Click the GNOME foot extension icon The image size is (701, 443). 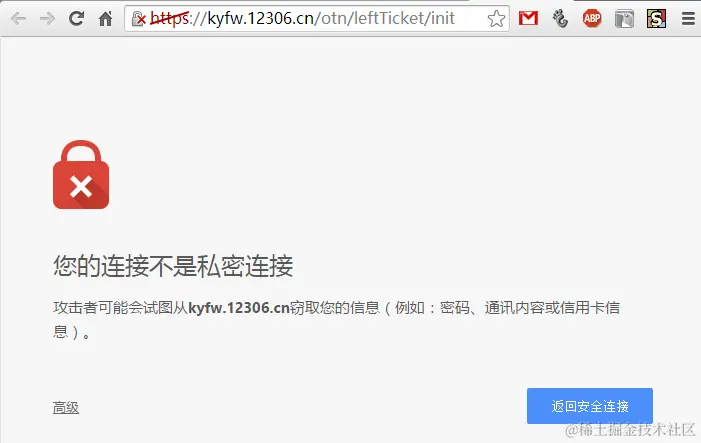click(x=560, y=19)
